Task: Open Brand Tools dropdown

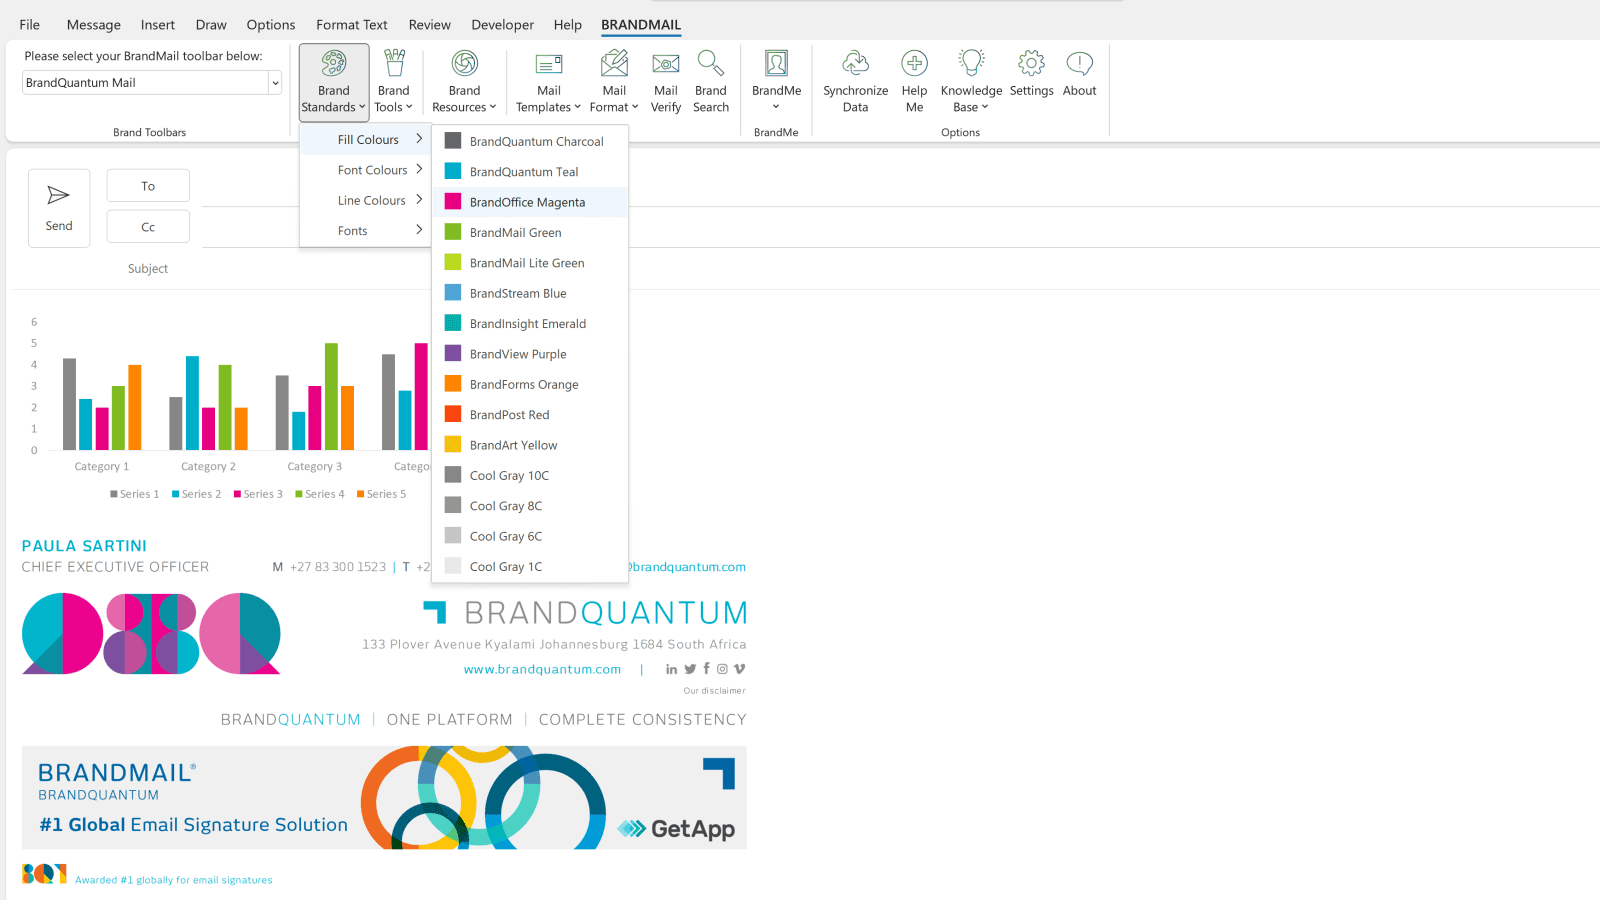Action: pyautogui.click(x=394, y=82)
